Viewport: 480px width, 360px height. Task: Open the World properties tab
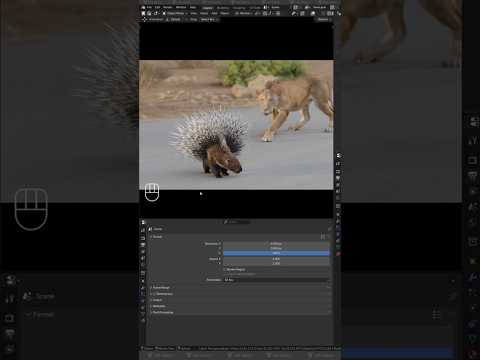pos(143,266)
